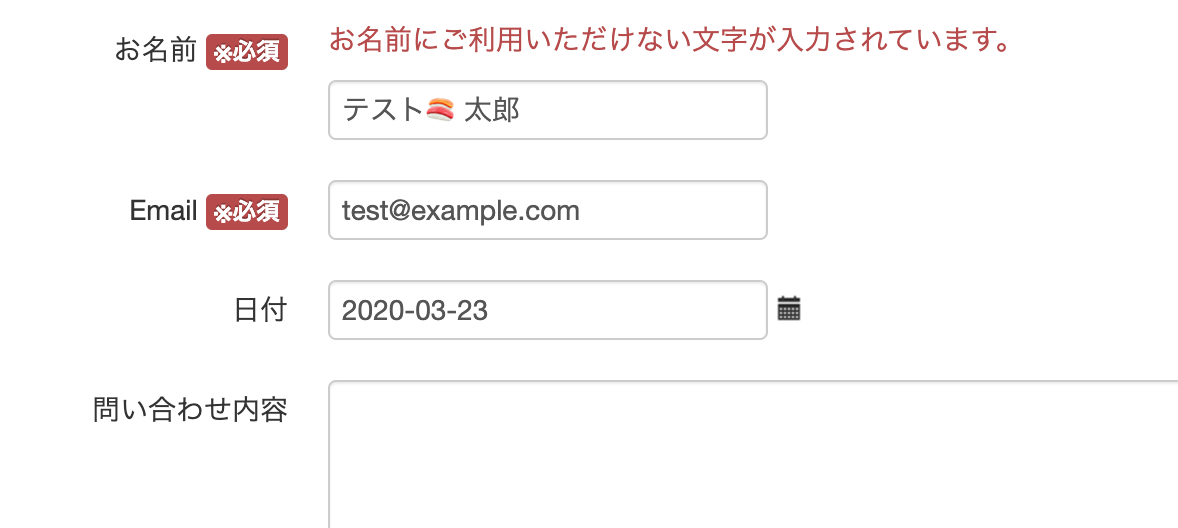Focus the 日付 input showing 2020-03-23
Viewport: 1178px width, 528px height.
click(x=548, y=310)
